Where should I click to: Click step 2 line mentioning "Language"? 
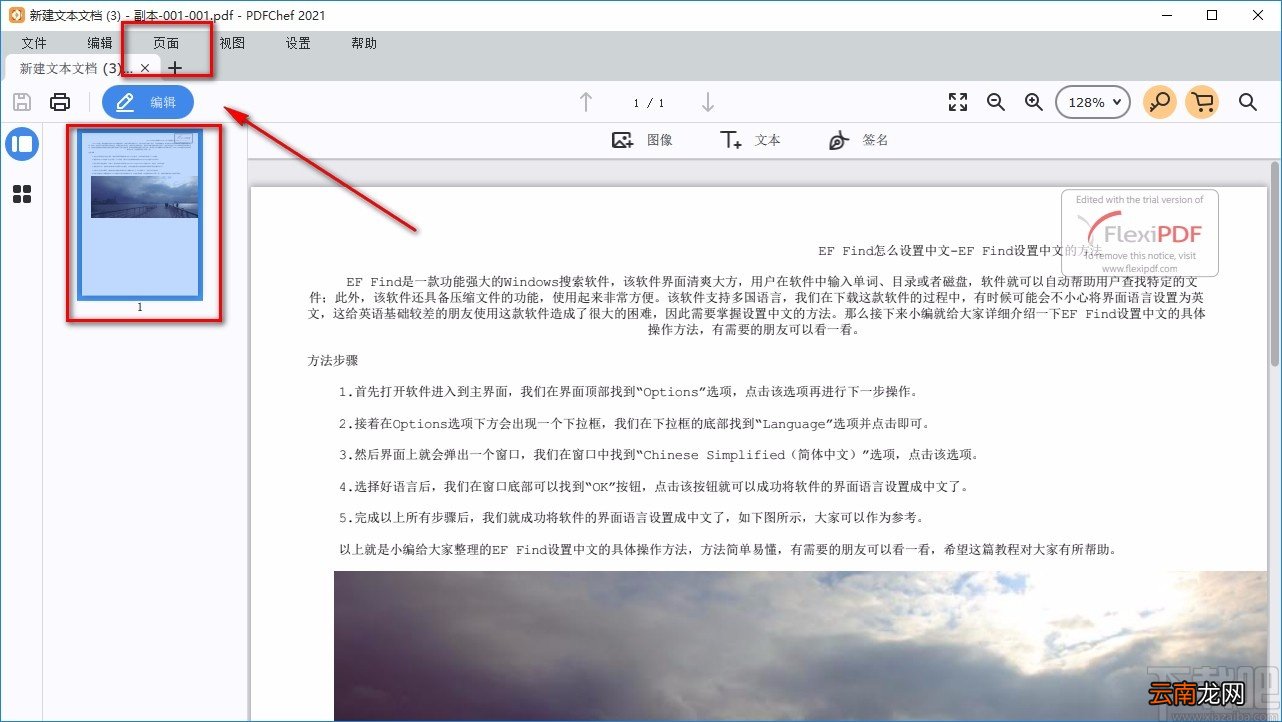click(x=635, y=423)
